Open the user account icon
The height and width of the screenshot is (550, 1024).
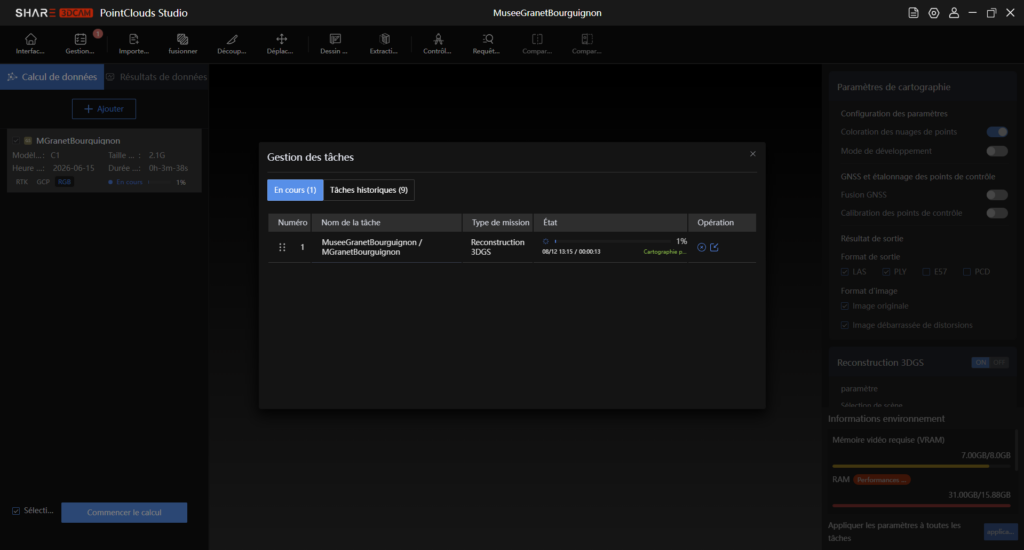(954, 13)
